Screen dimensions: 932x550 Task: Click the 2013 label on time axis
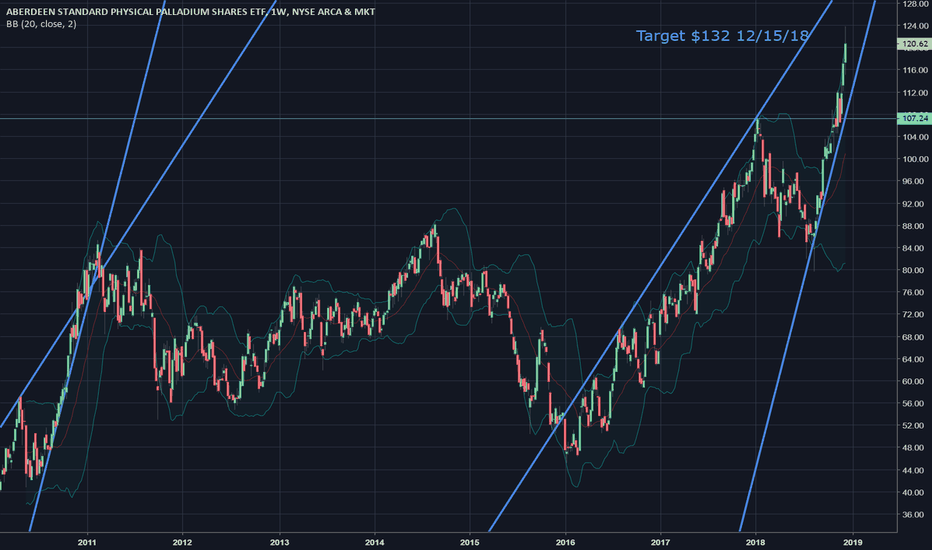click(279, 542)
